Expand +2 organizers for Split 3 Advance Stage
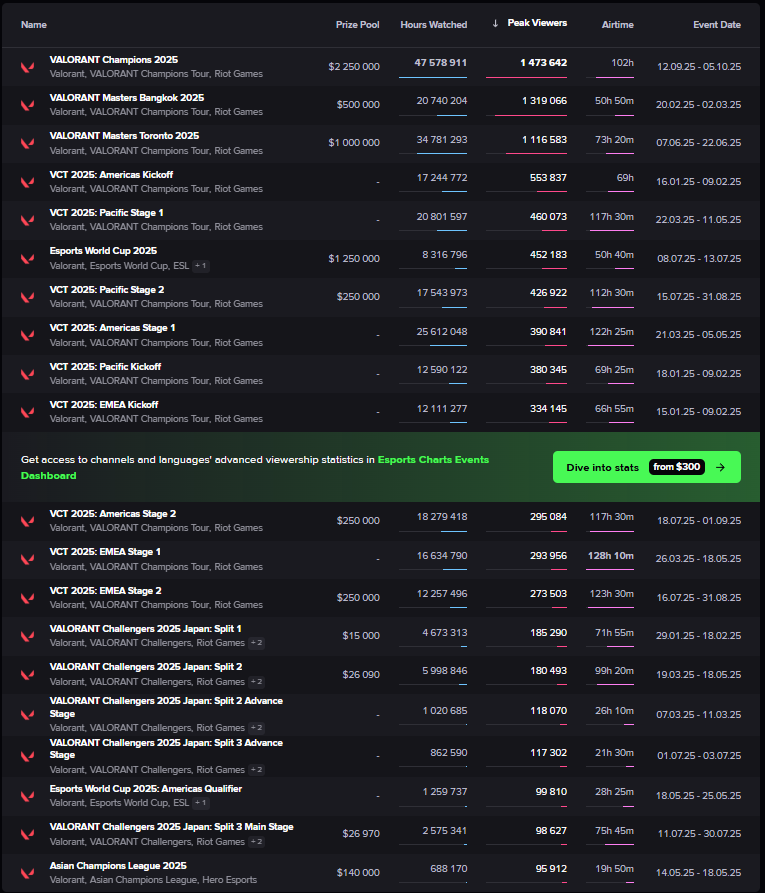Screen dimensions: 765x893 (256, 770)
